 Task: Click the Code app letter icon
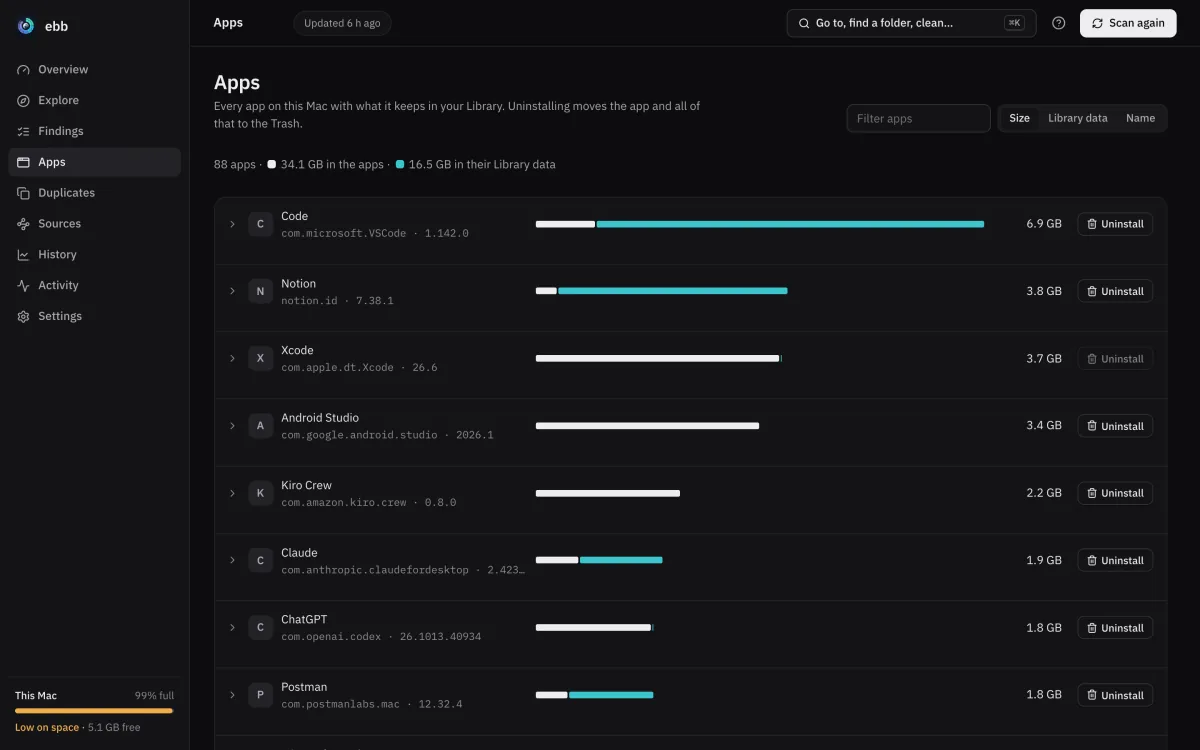tap(261, 224)
